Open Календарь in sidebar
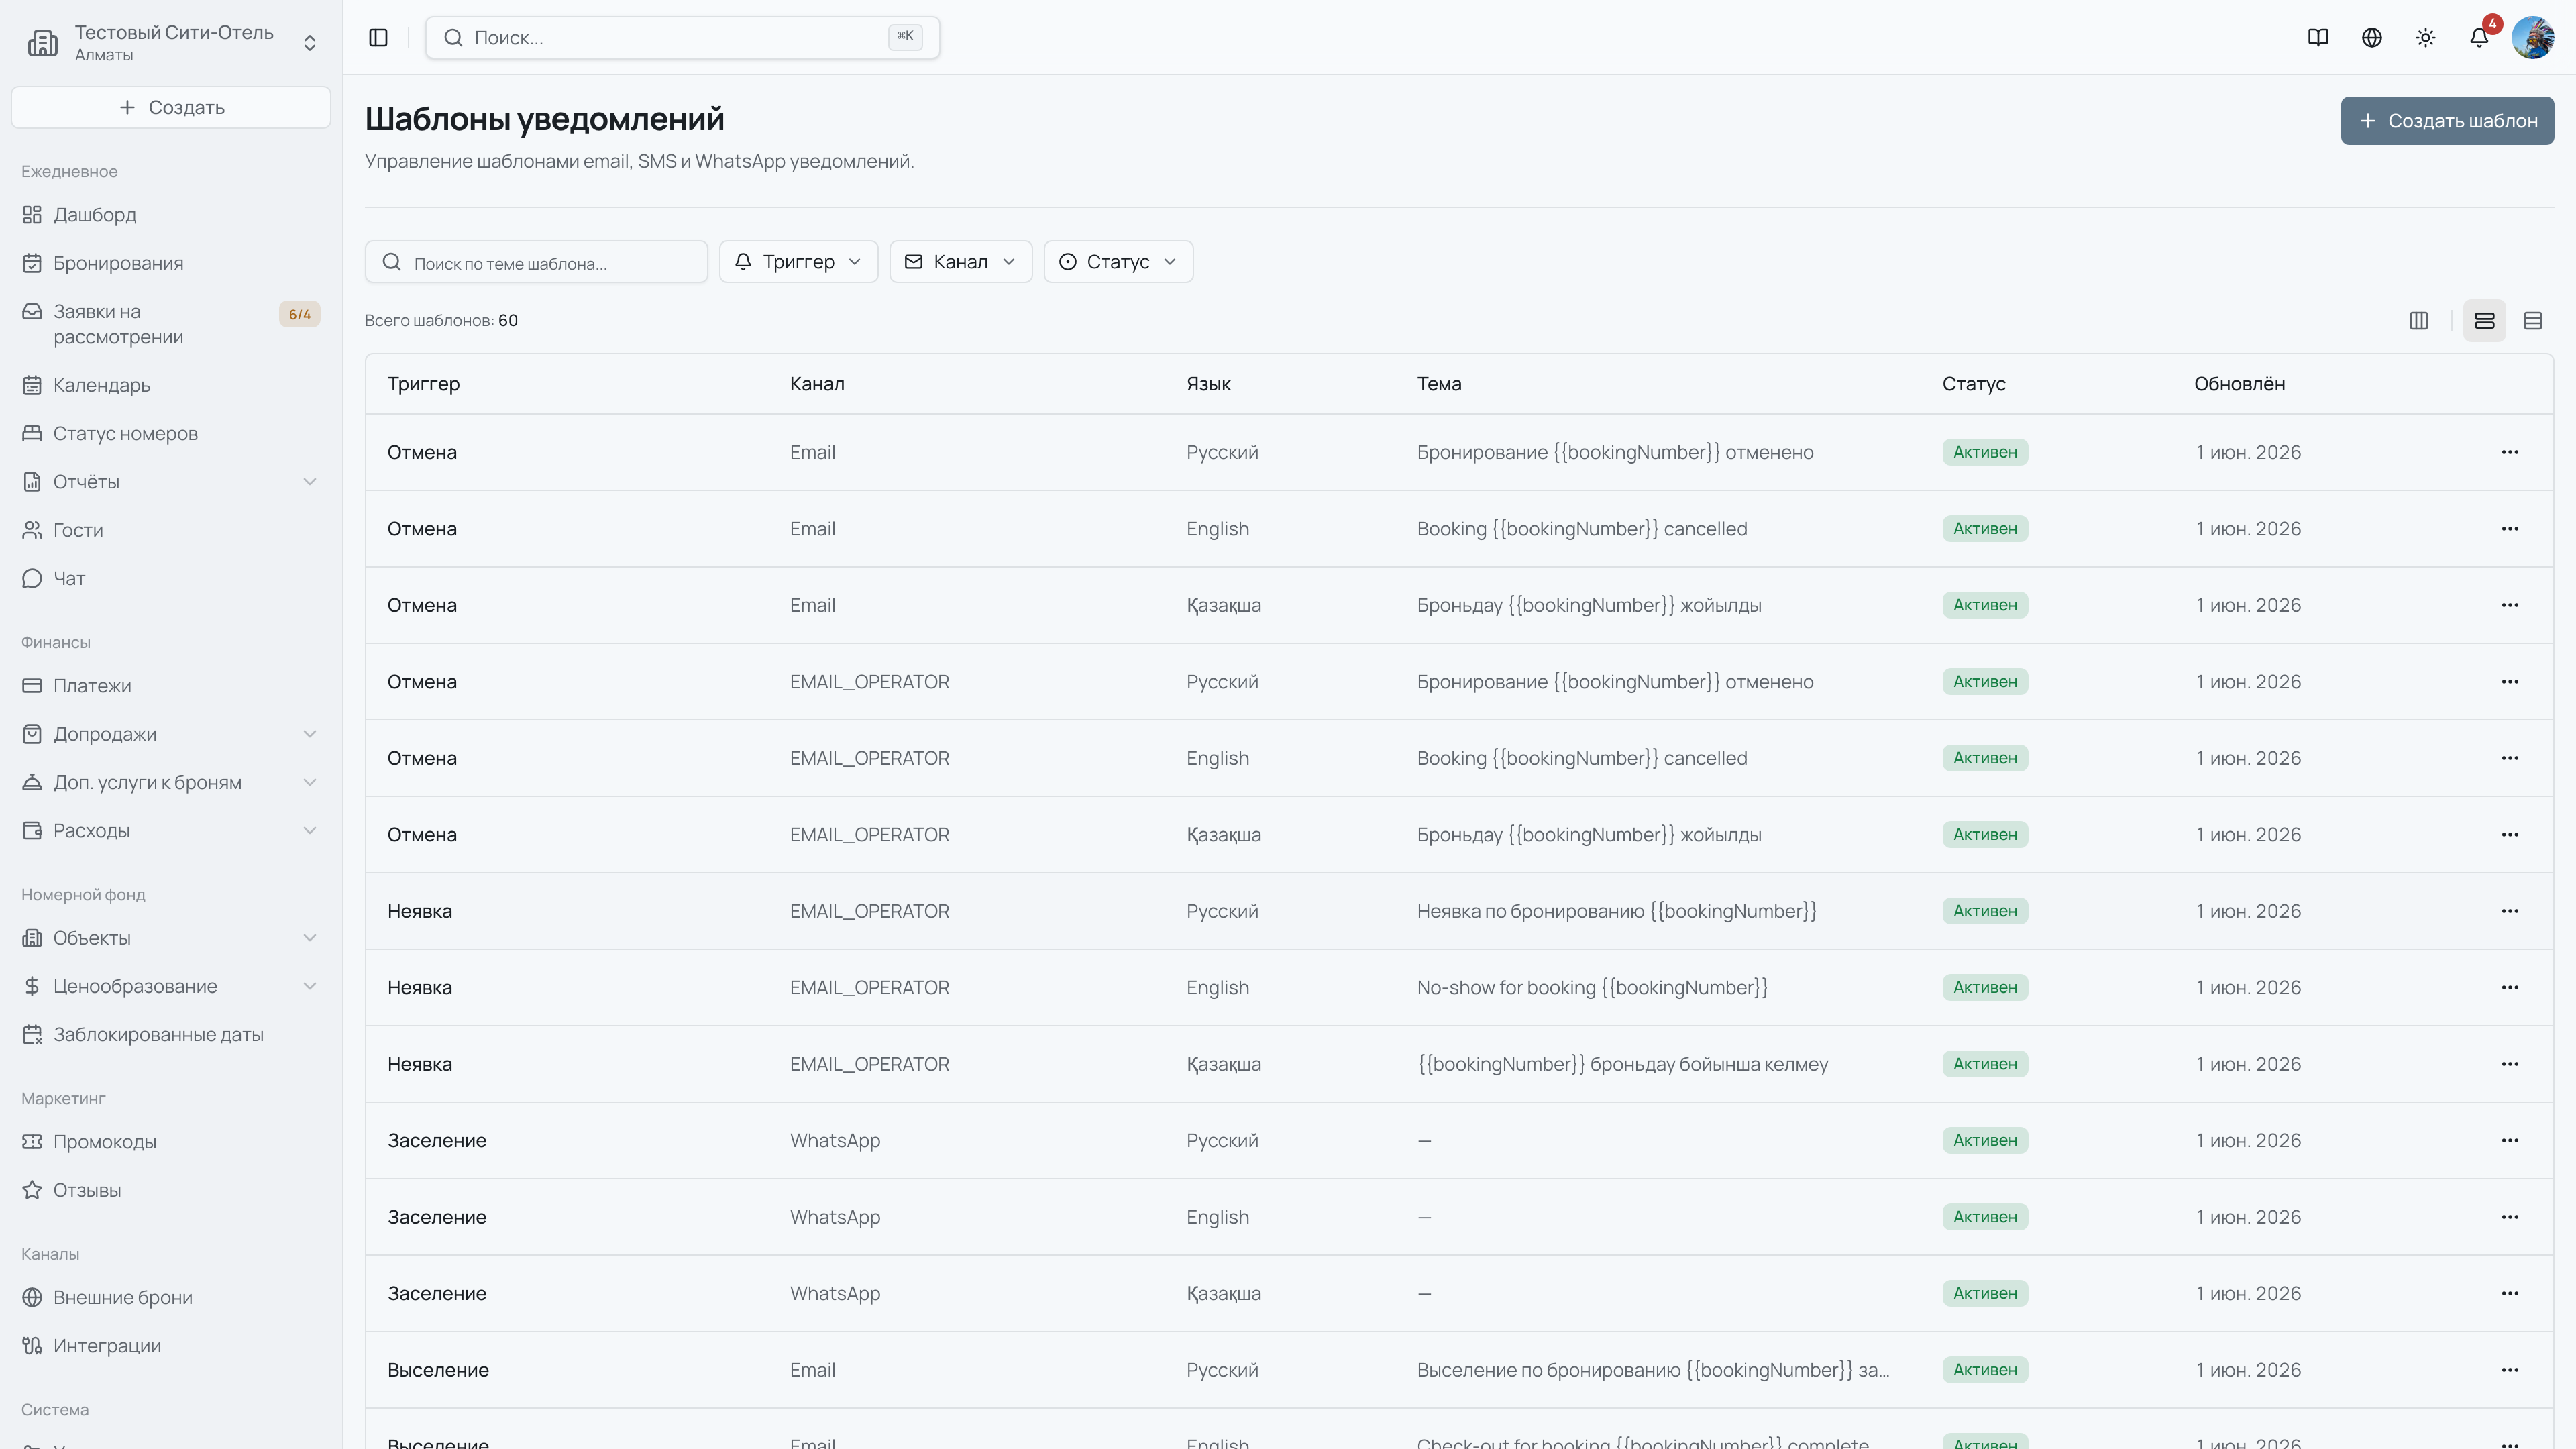 tap(171, 385)
